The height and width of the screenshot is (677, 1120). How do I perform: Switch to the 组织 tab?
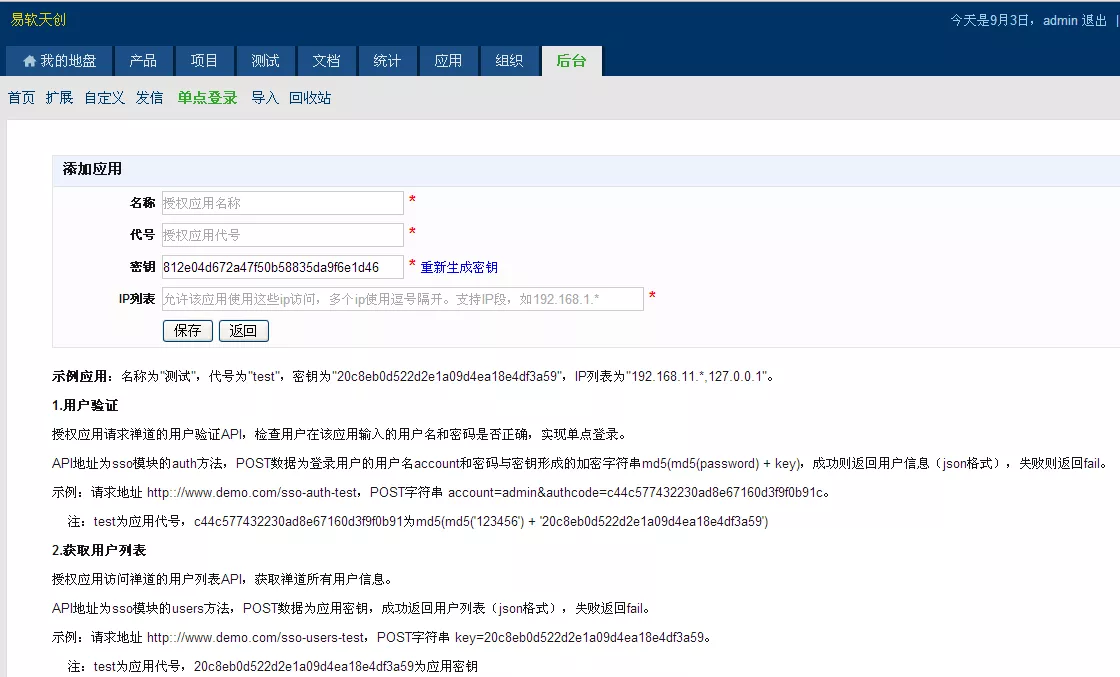click(x=509, y=61)
